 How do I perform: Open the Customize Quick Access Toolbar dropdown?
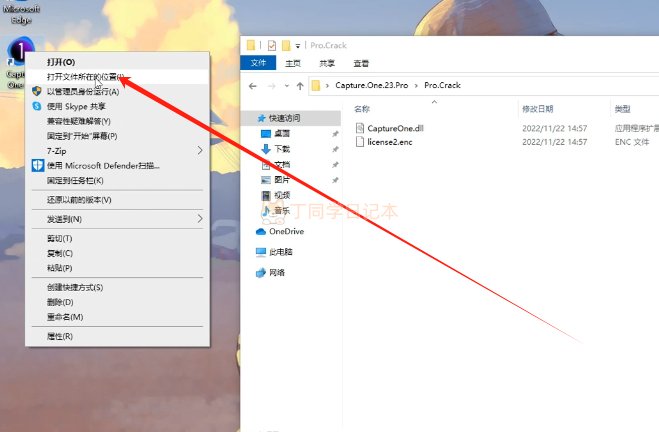(298, 46)
